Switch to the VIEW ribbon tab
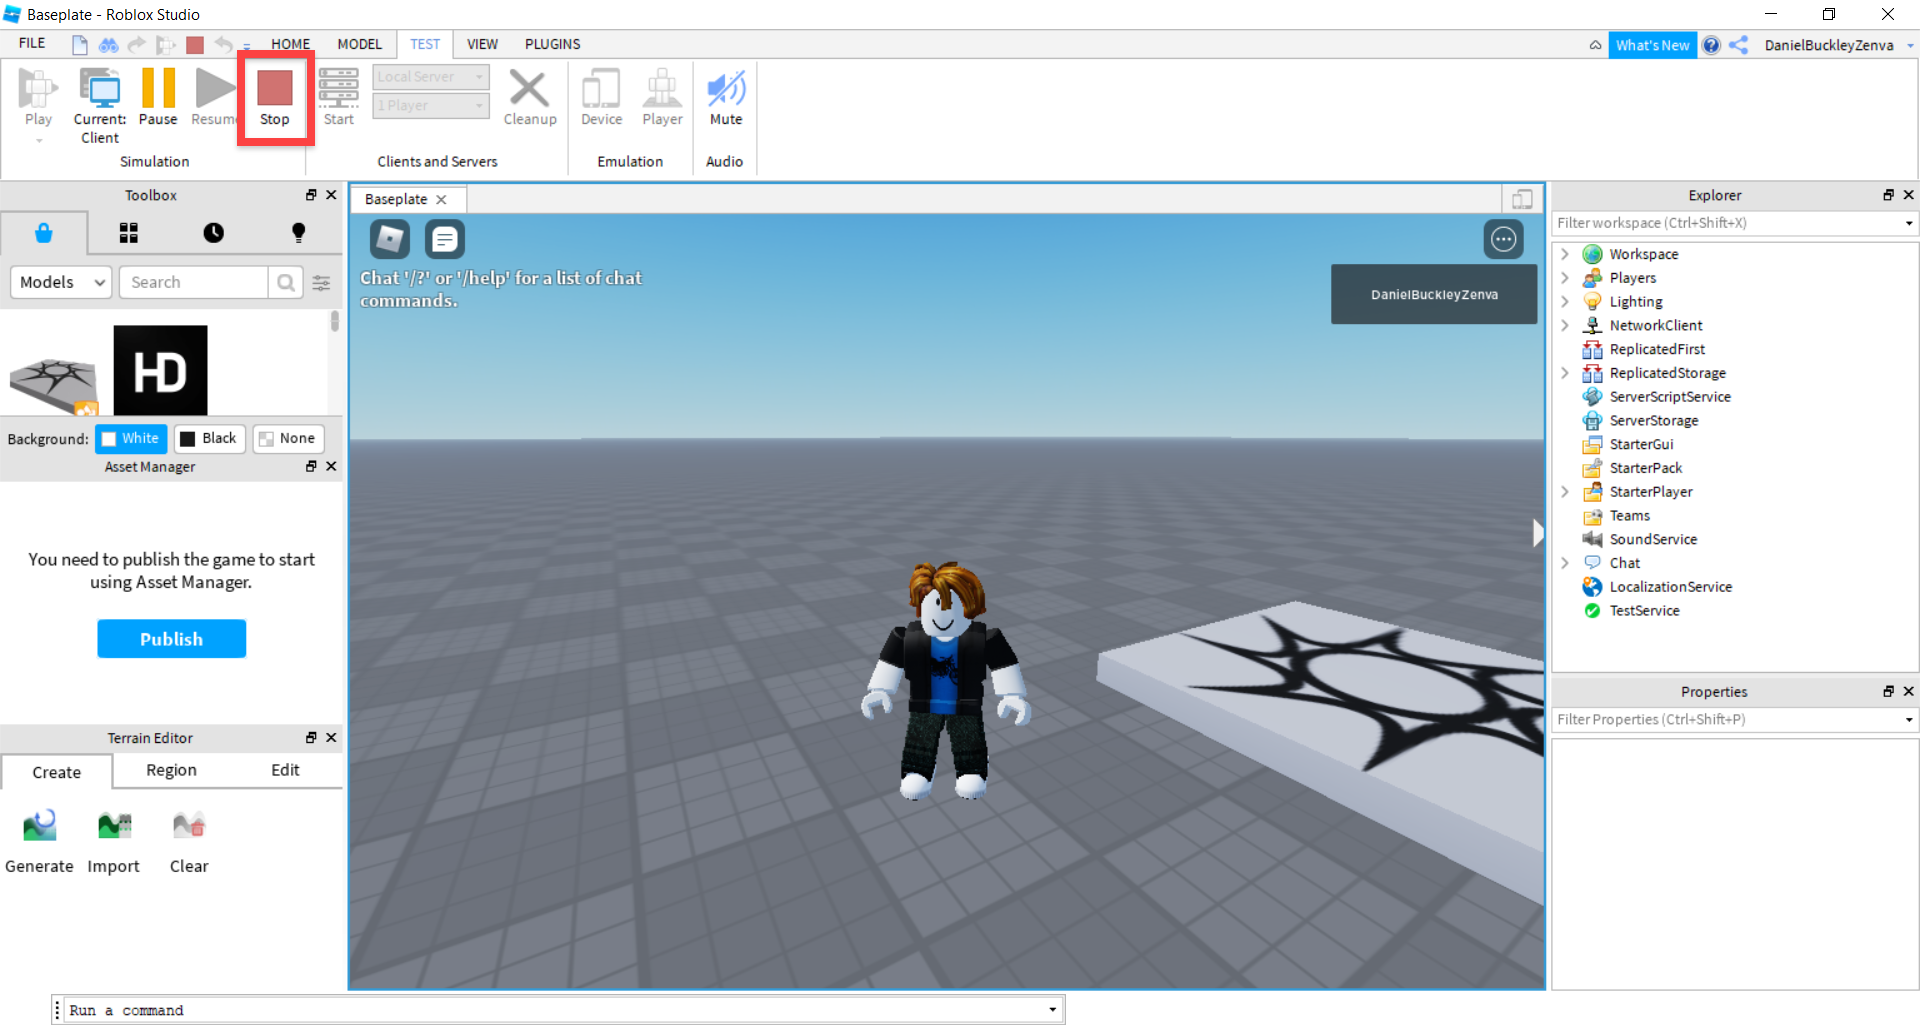The image size is (1920, 1030). coord(482,44)
